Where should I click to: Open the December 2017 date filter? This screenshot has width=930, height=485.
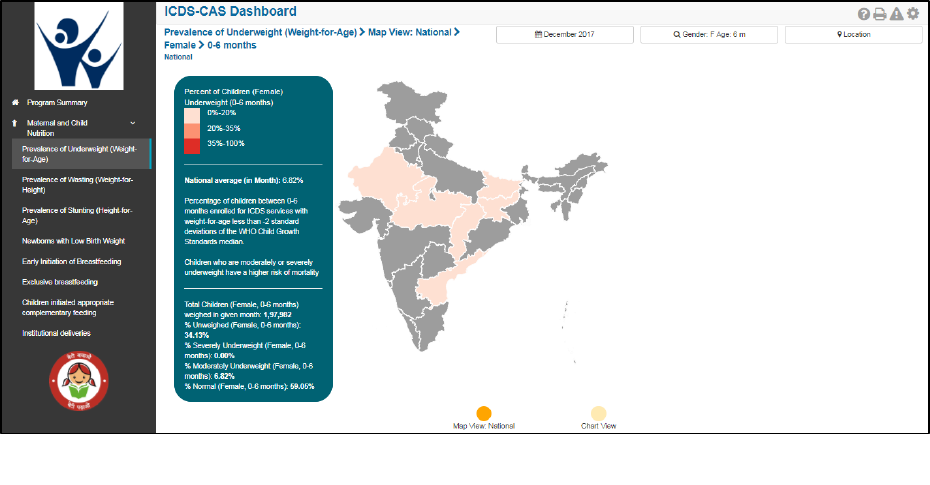565,34
